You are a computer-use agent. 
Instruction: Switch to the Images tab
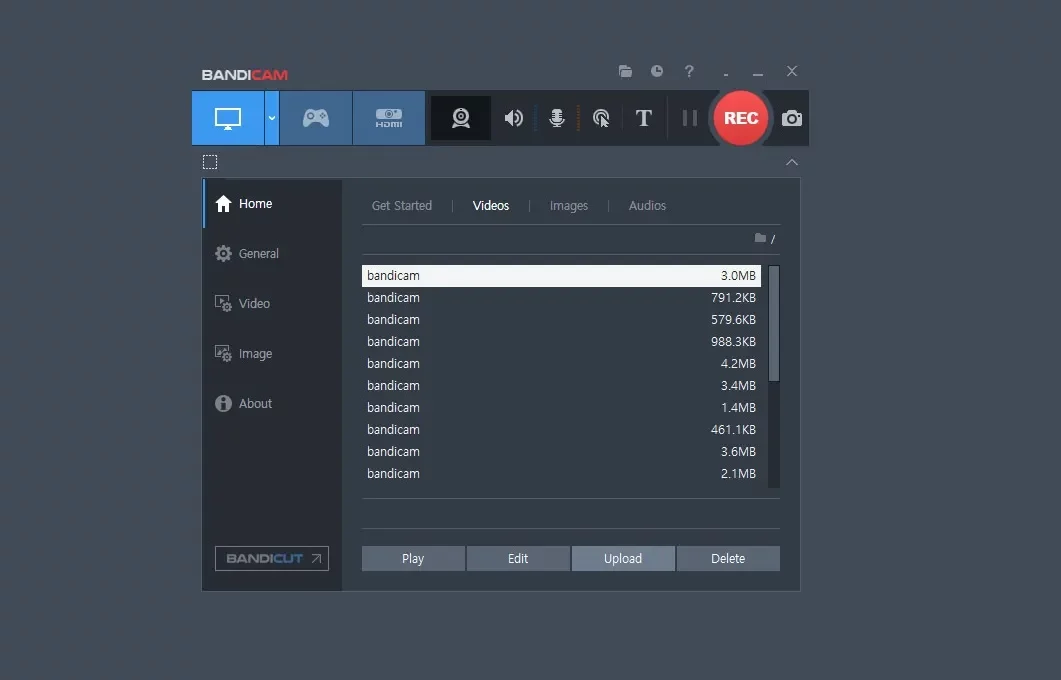[x=568, y=206]
